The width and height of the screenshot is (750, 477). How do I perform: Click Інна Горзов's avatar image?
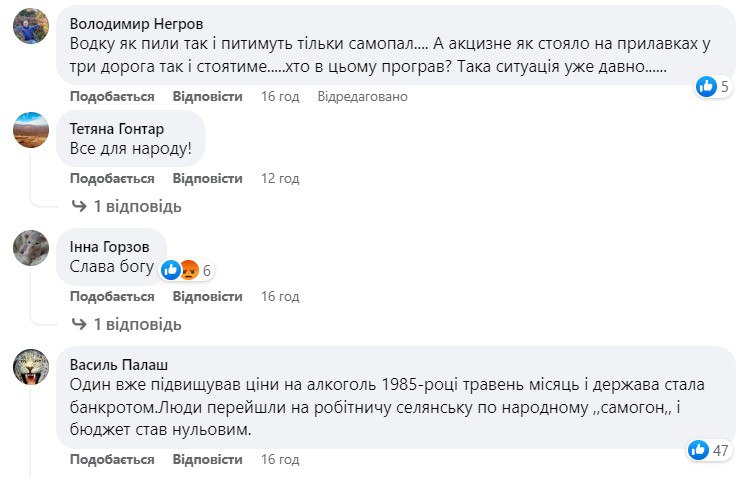pos(31,248)
